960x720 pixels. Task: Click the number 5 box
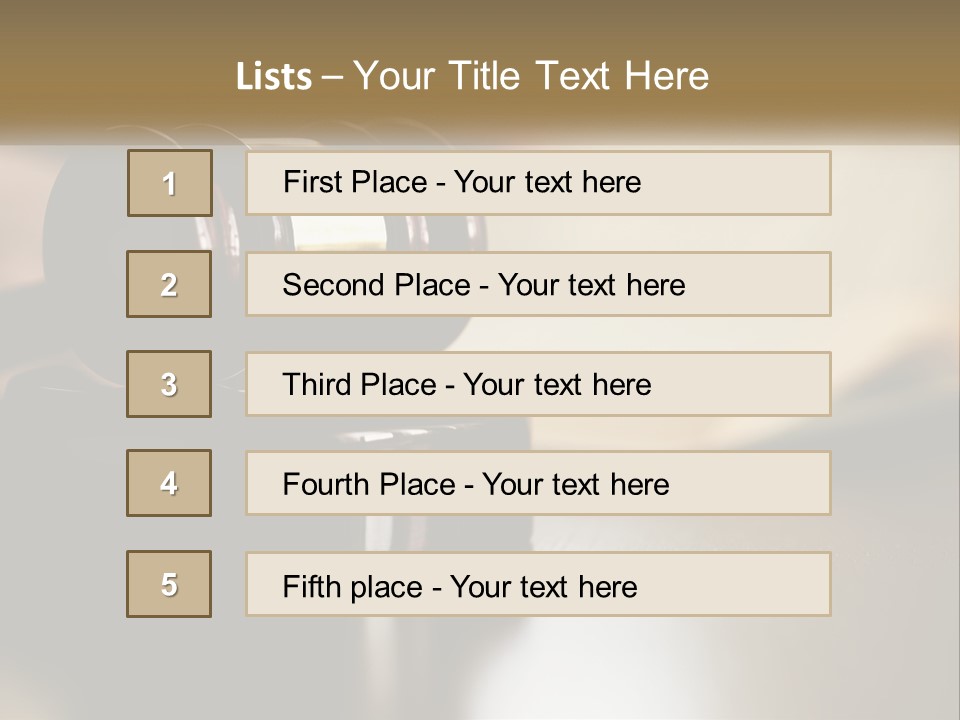pos(169,584)
